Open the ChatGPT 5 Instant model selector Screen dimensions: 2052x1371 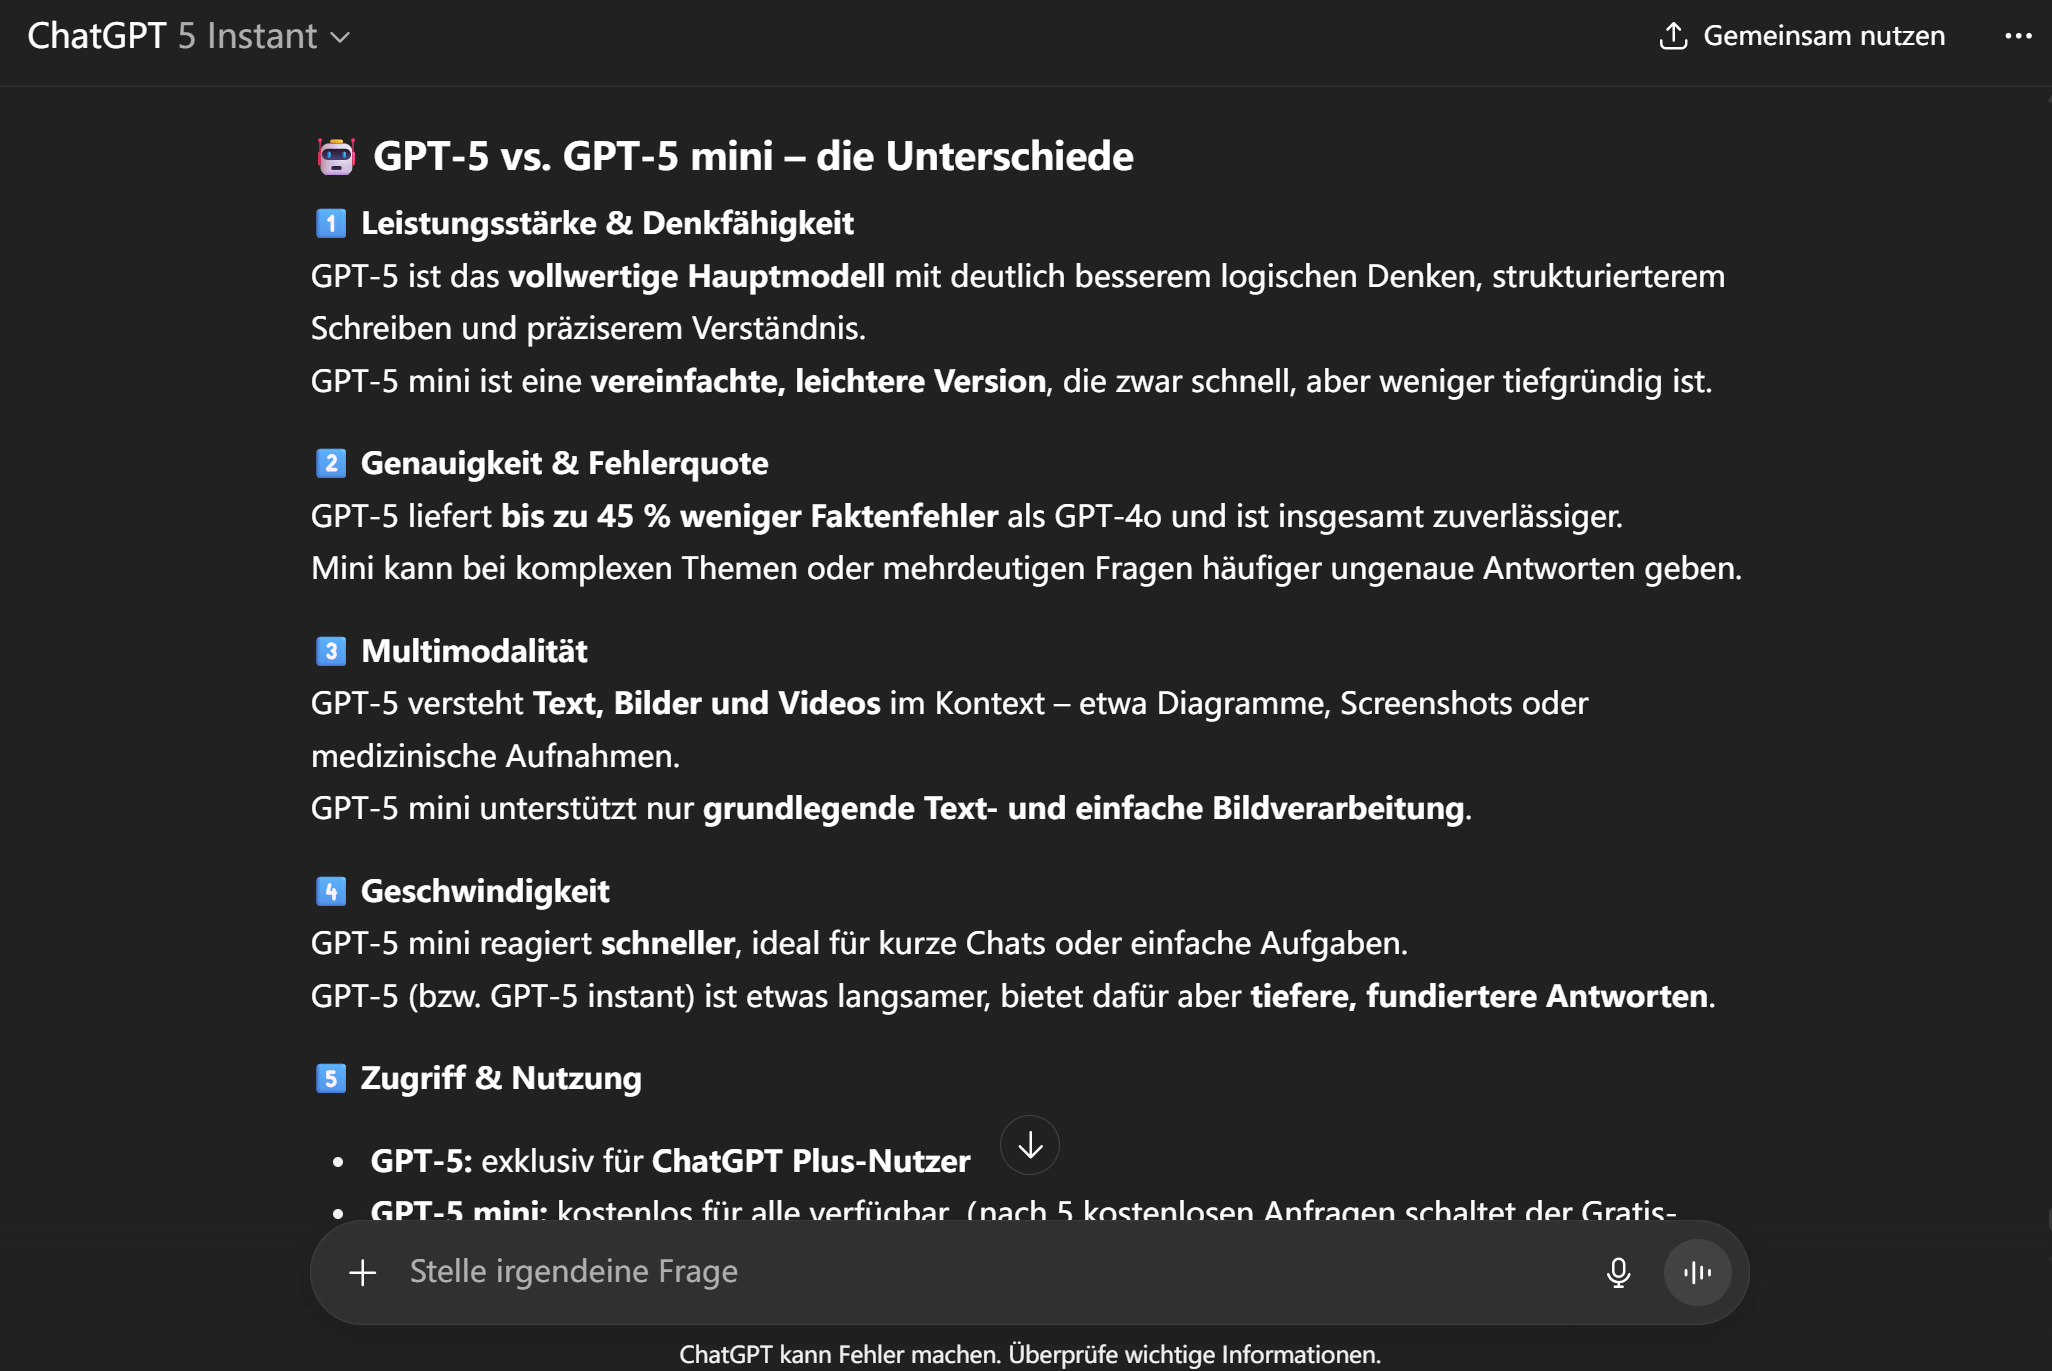188,36
